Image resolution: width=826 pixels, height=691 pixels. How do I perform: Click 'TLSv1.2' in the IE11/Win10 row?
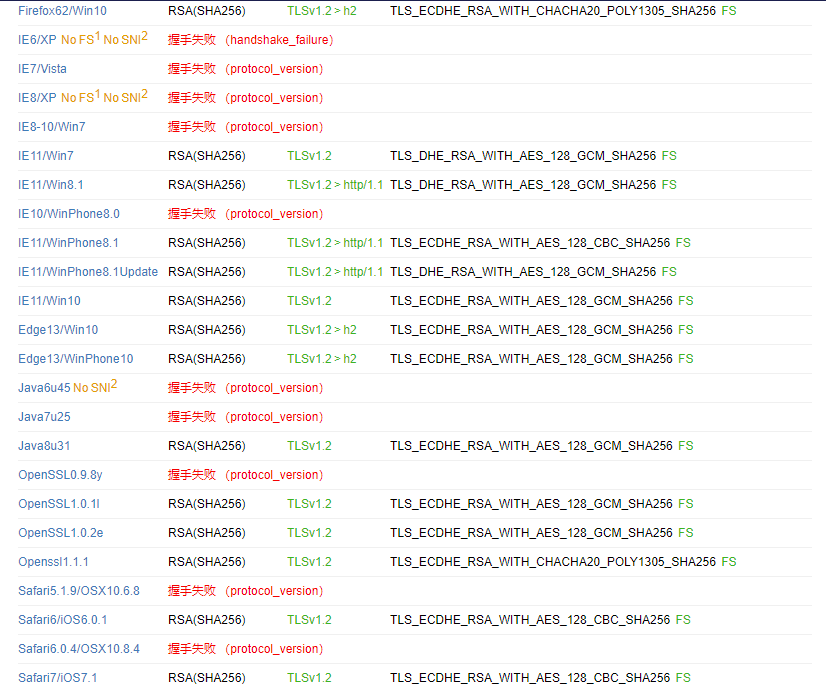tap(309, 300)
